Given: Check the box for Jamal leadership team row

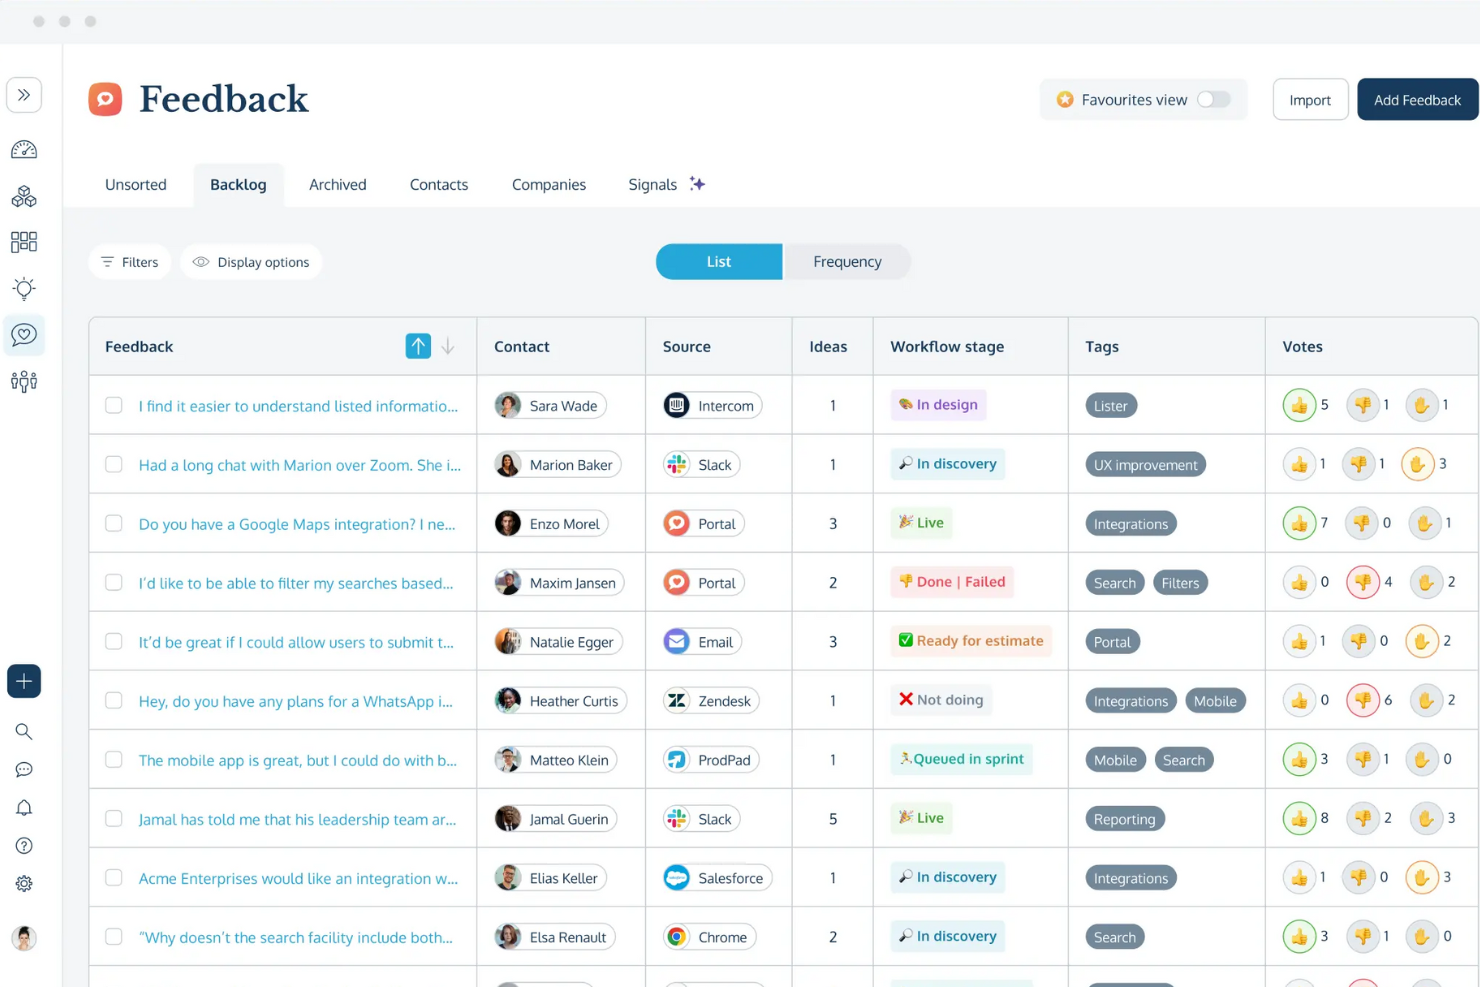Looking at the screenshot, I should (114, 818).
